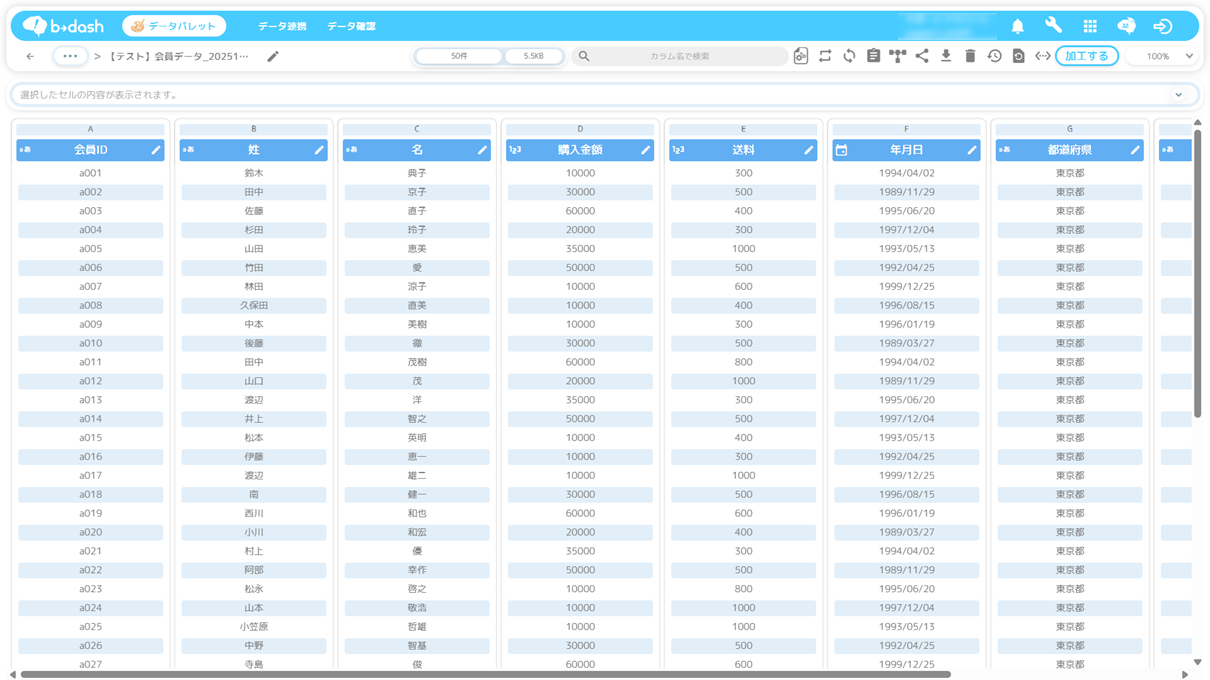The image size is (1210, 680).
Task: Open the history clock icon
Action: click(x=994, y=56)
